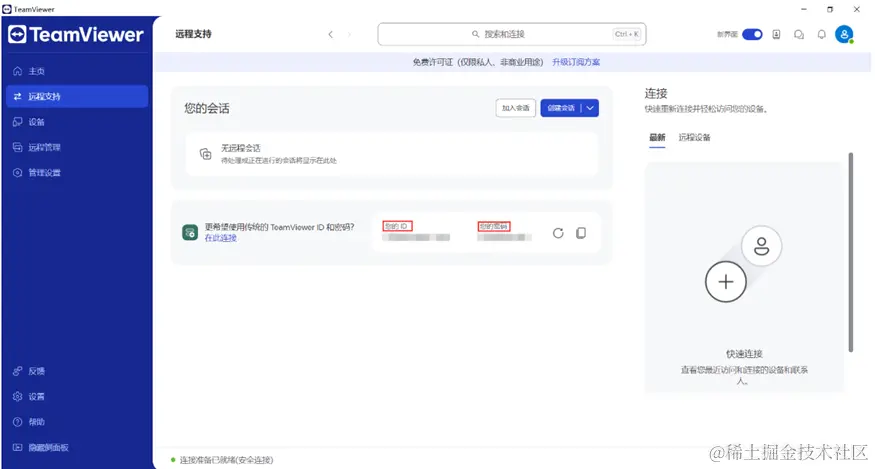
Task: Click the 无远程会话 session icon
Action: pyautogui.click(x=205, y=154)
